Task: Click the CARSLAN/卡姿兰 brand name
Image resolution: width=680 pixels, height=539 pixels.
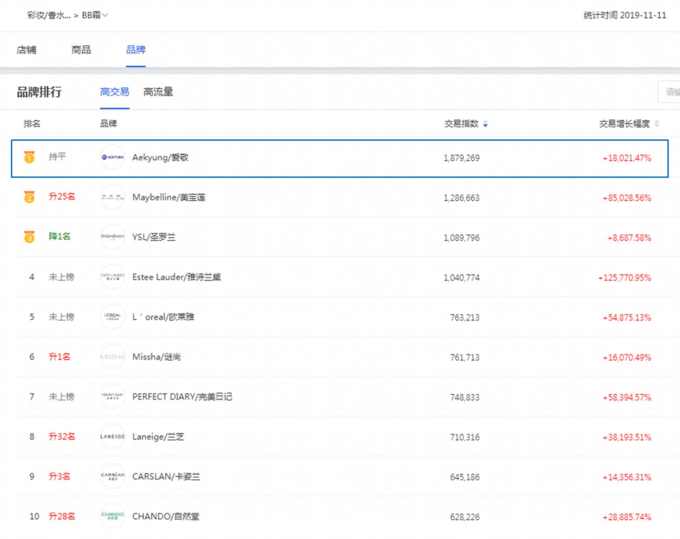Action: pyautogui.click(x=166, y=477)
